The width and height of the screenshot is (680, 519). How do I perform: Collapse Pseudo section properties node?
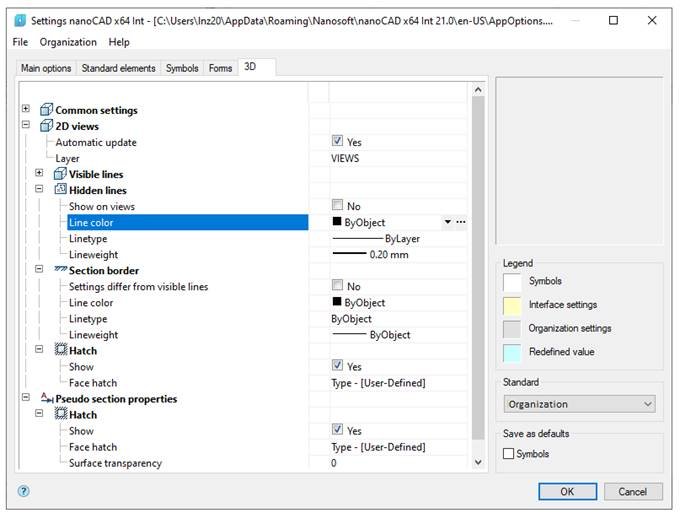coord(26,397)
